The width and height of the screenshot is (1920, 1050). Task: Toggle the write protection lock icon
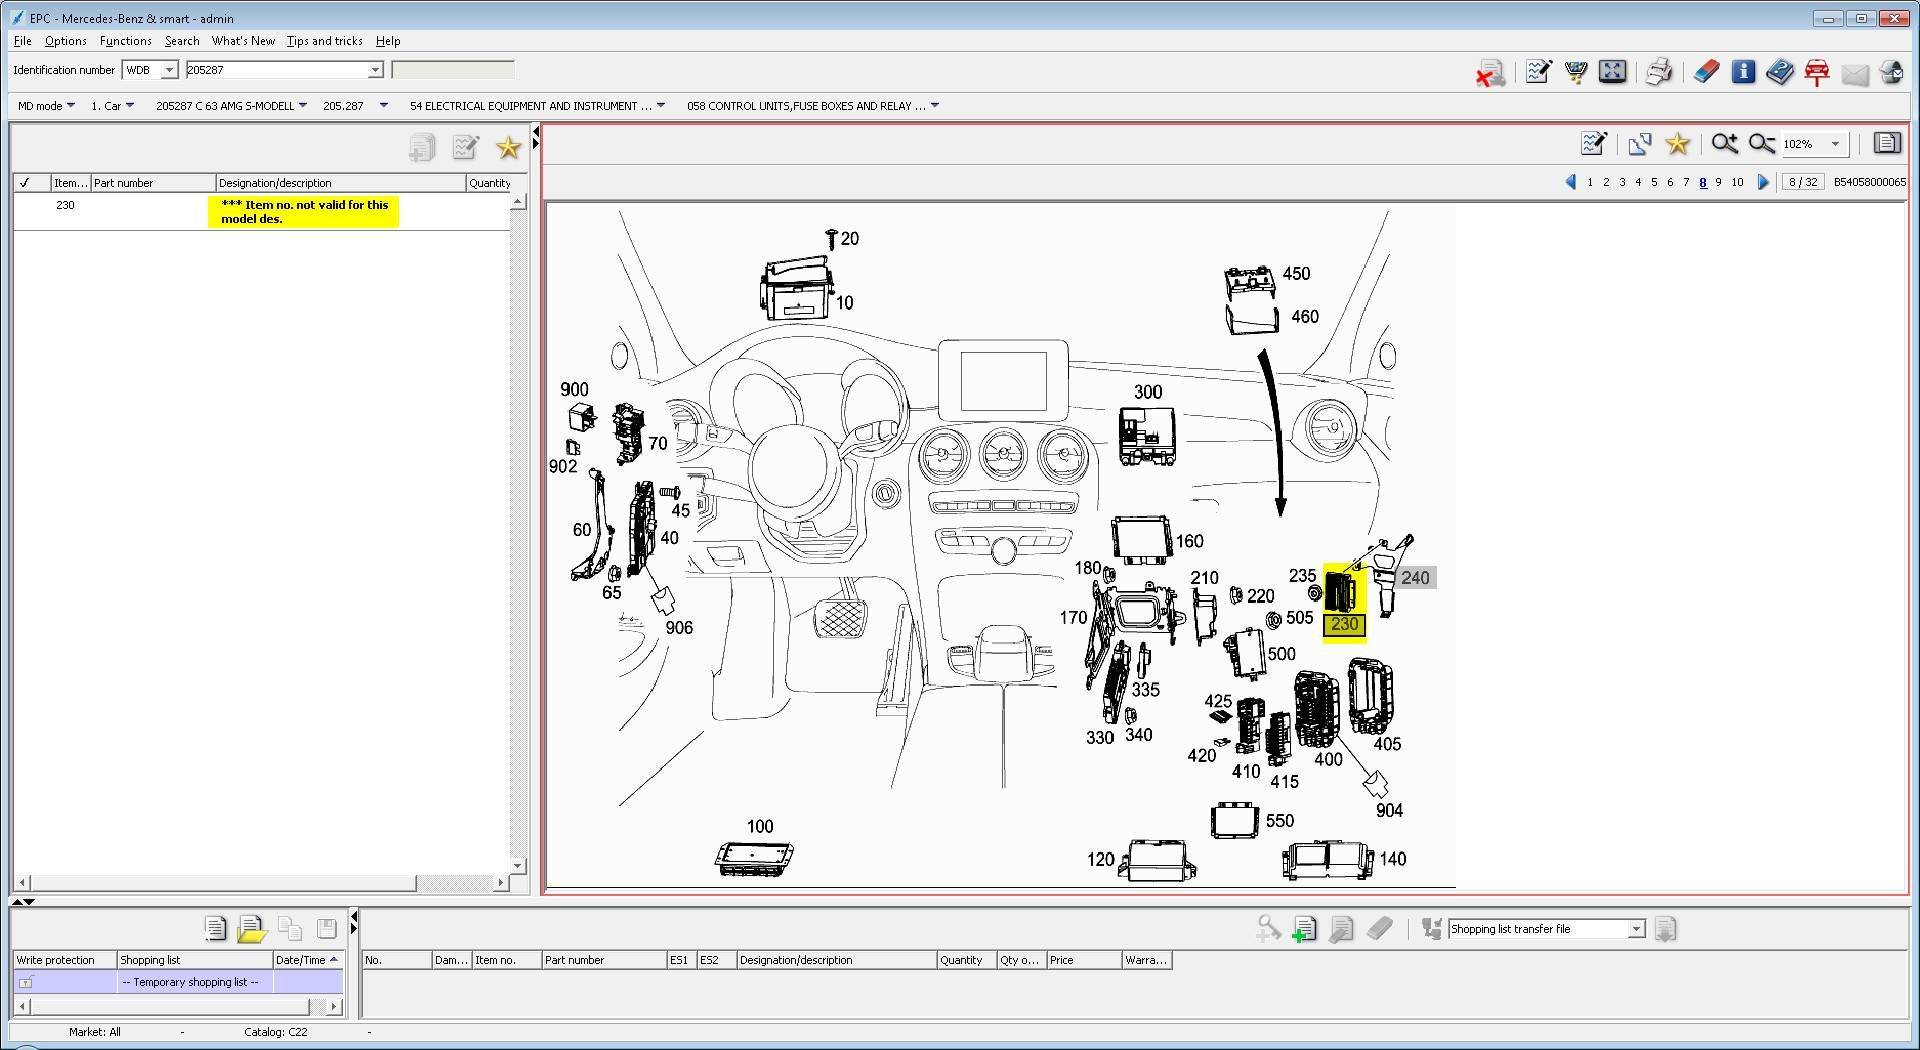click(x=26, y=982)
